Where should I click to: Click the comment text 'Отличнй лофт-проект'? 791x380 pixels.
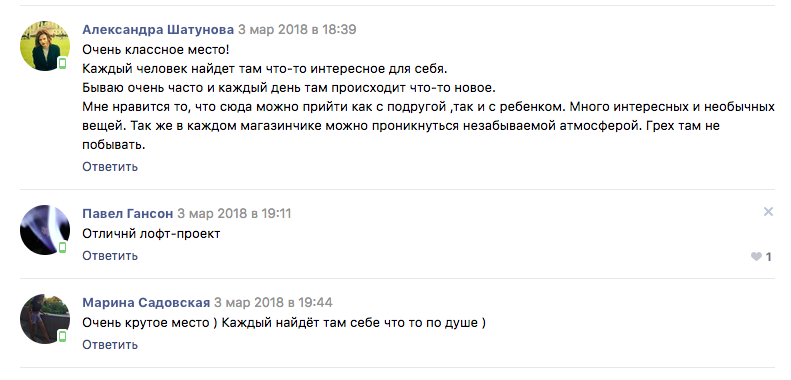151,234
